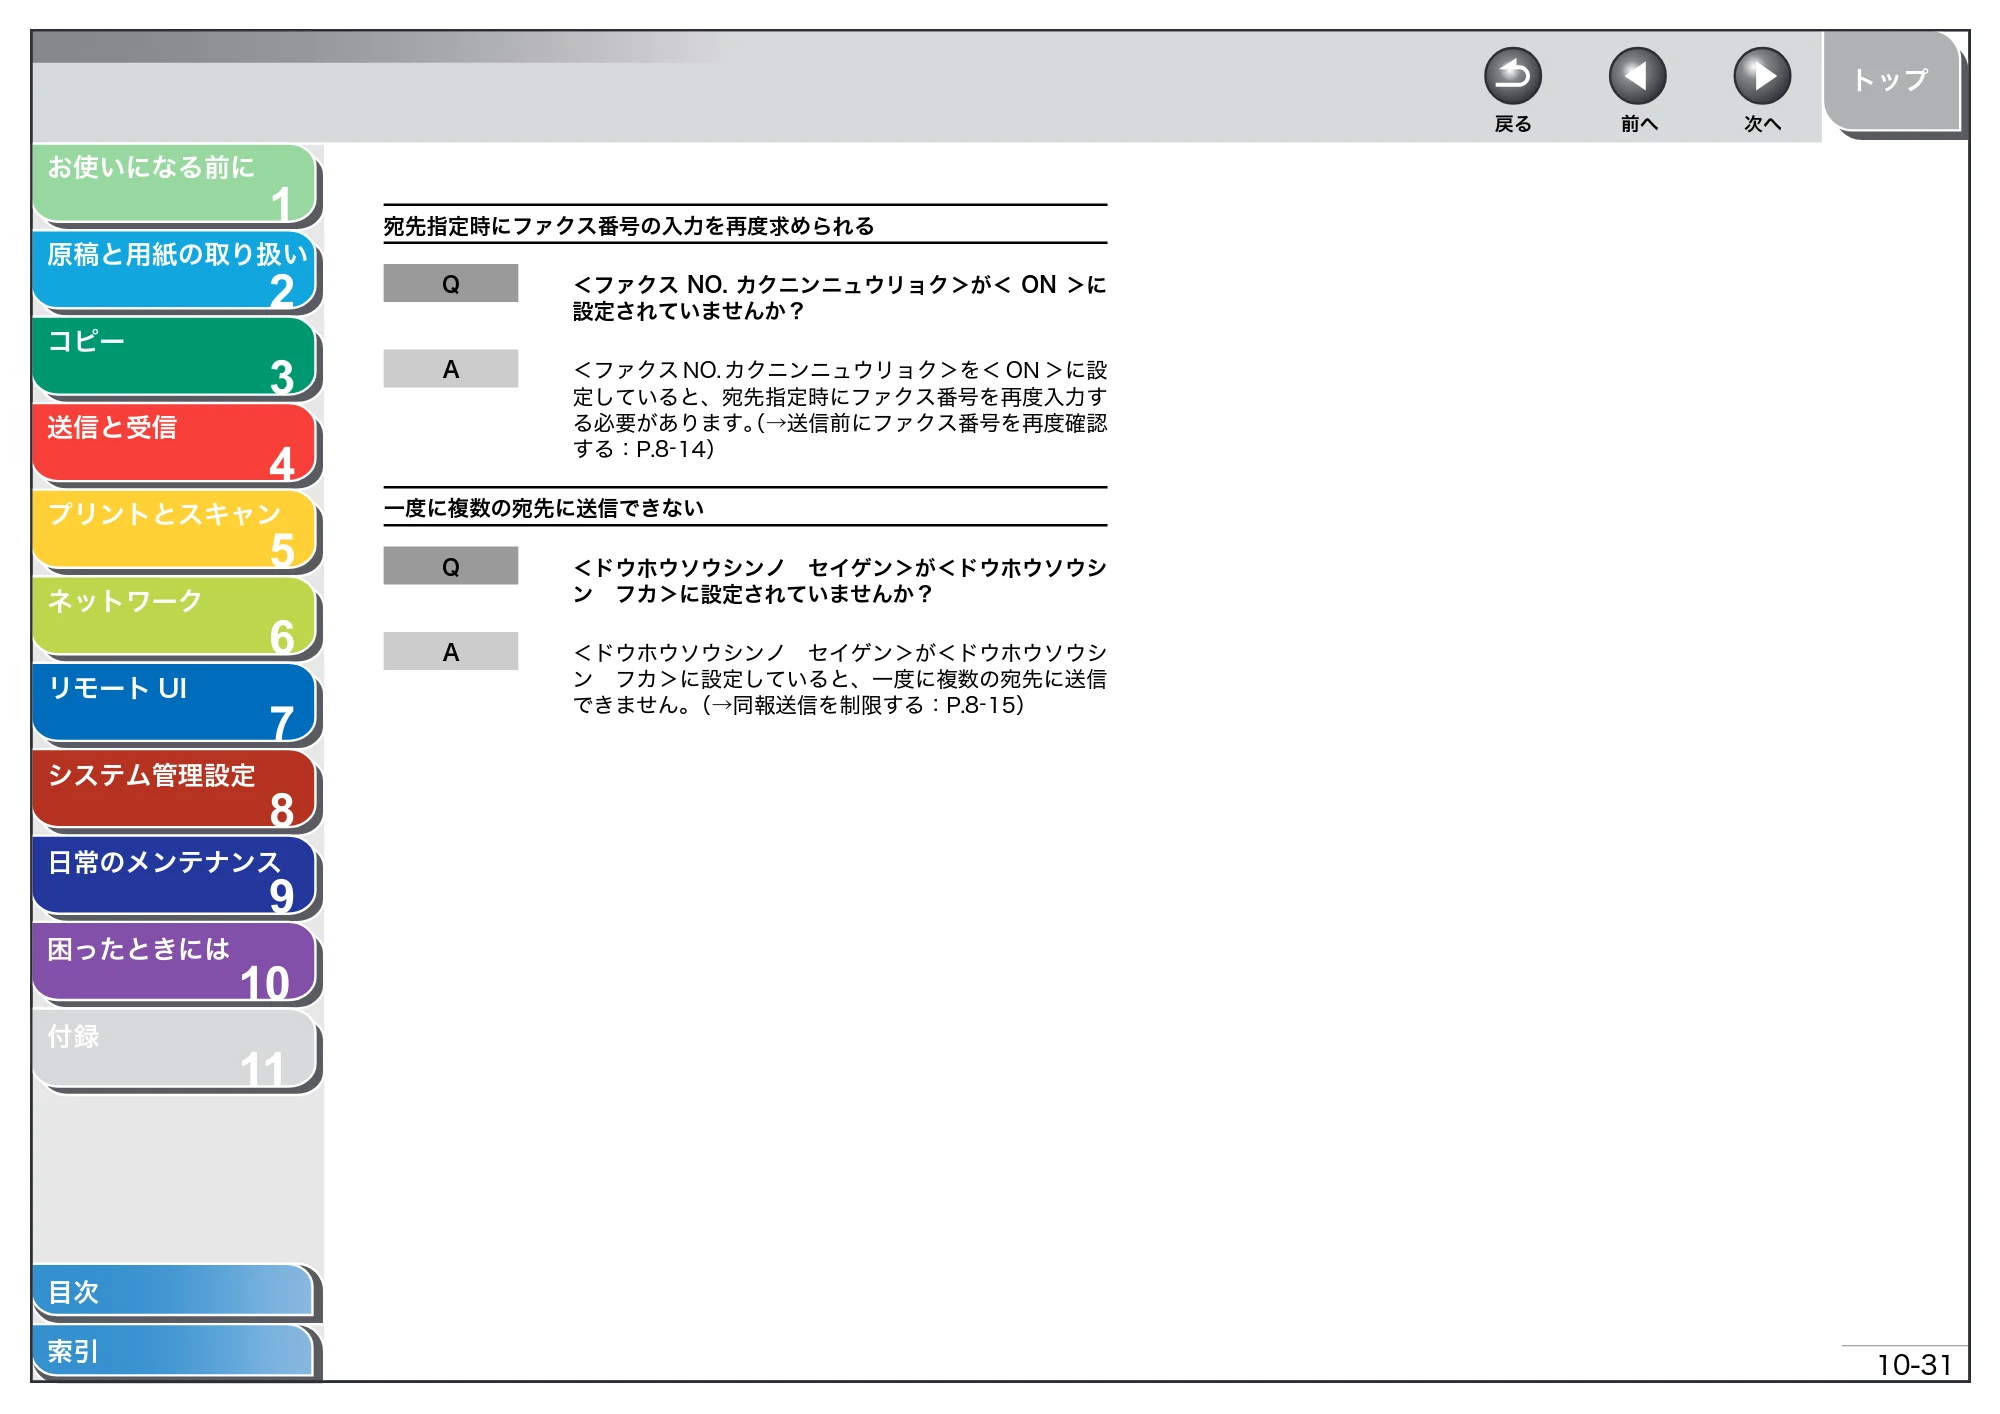Open the トップ tab at top right
Image resolution: width=2000 pixels, height=1414 pixels.
pyautogui.click(x=1891, y=81)
